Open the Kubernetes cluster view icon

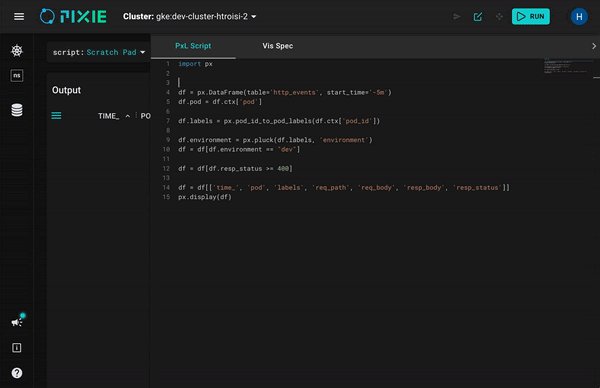[x=17, y=51]
